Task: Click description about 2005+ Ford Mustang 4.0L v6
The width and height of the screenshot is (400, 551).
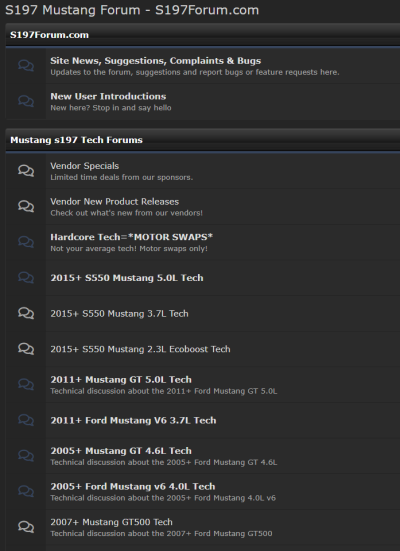Action: [163, 498]
